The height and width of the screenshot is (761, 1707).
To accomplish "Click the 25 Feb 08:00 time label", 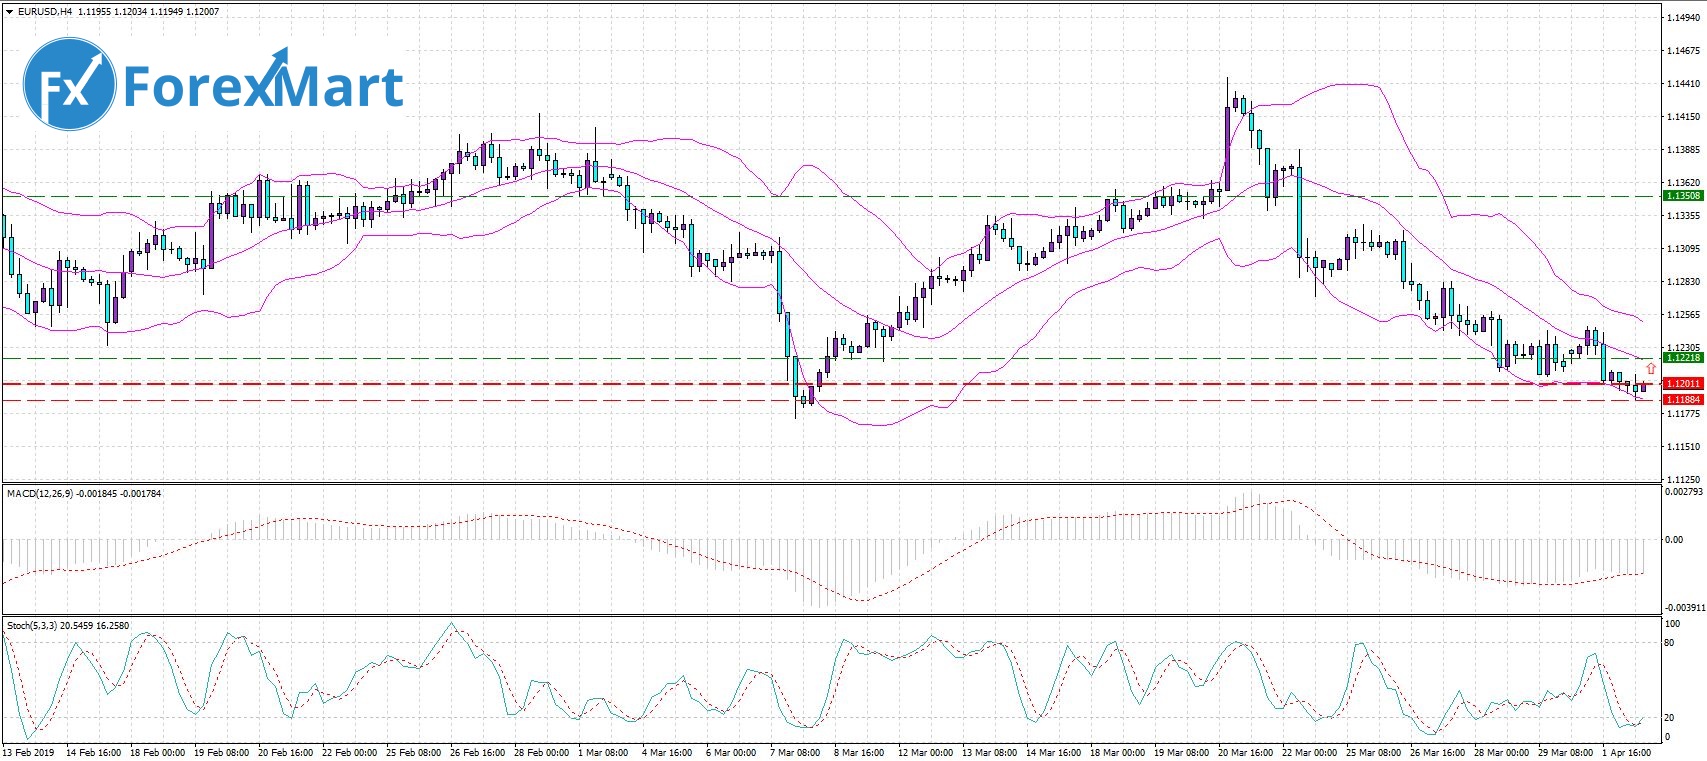I will coord(414,752).
